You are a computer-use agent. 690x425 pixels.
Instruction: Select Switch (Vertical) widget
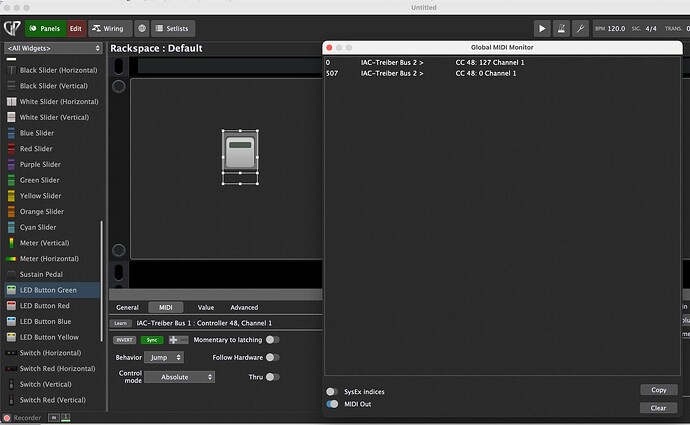pyautogui.click(x=52, y=384)
